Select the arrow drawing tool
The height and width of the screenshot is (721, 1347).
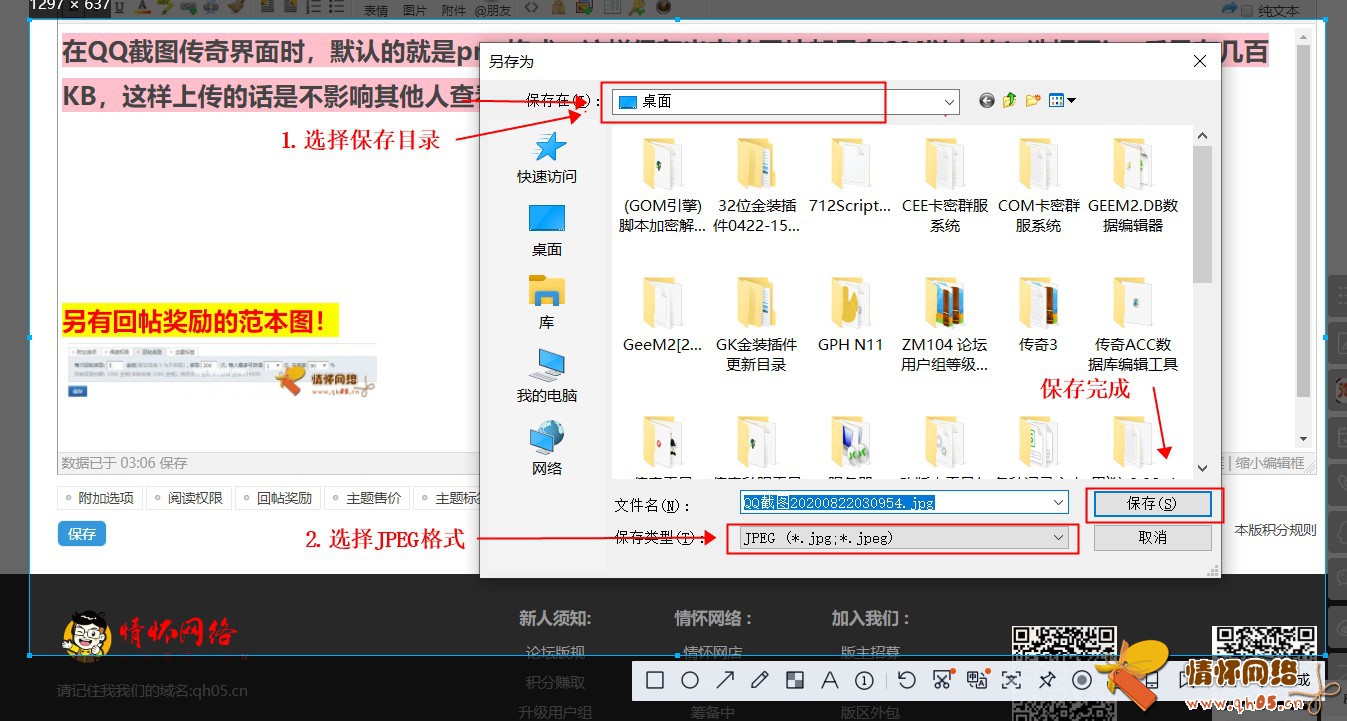(x=725, y=681)
